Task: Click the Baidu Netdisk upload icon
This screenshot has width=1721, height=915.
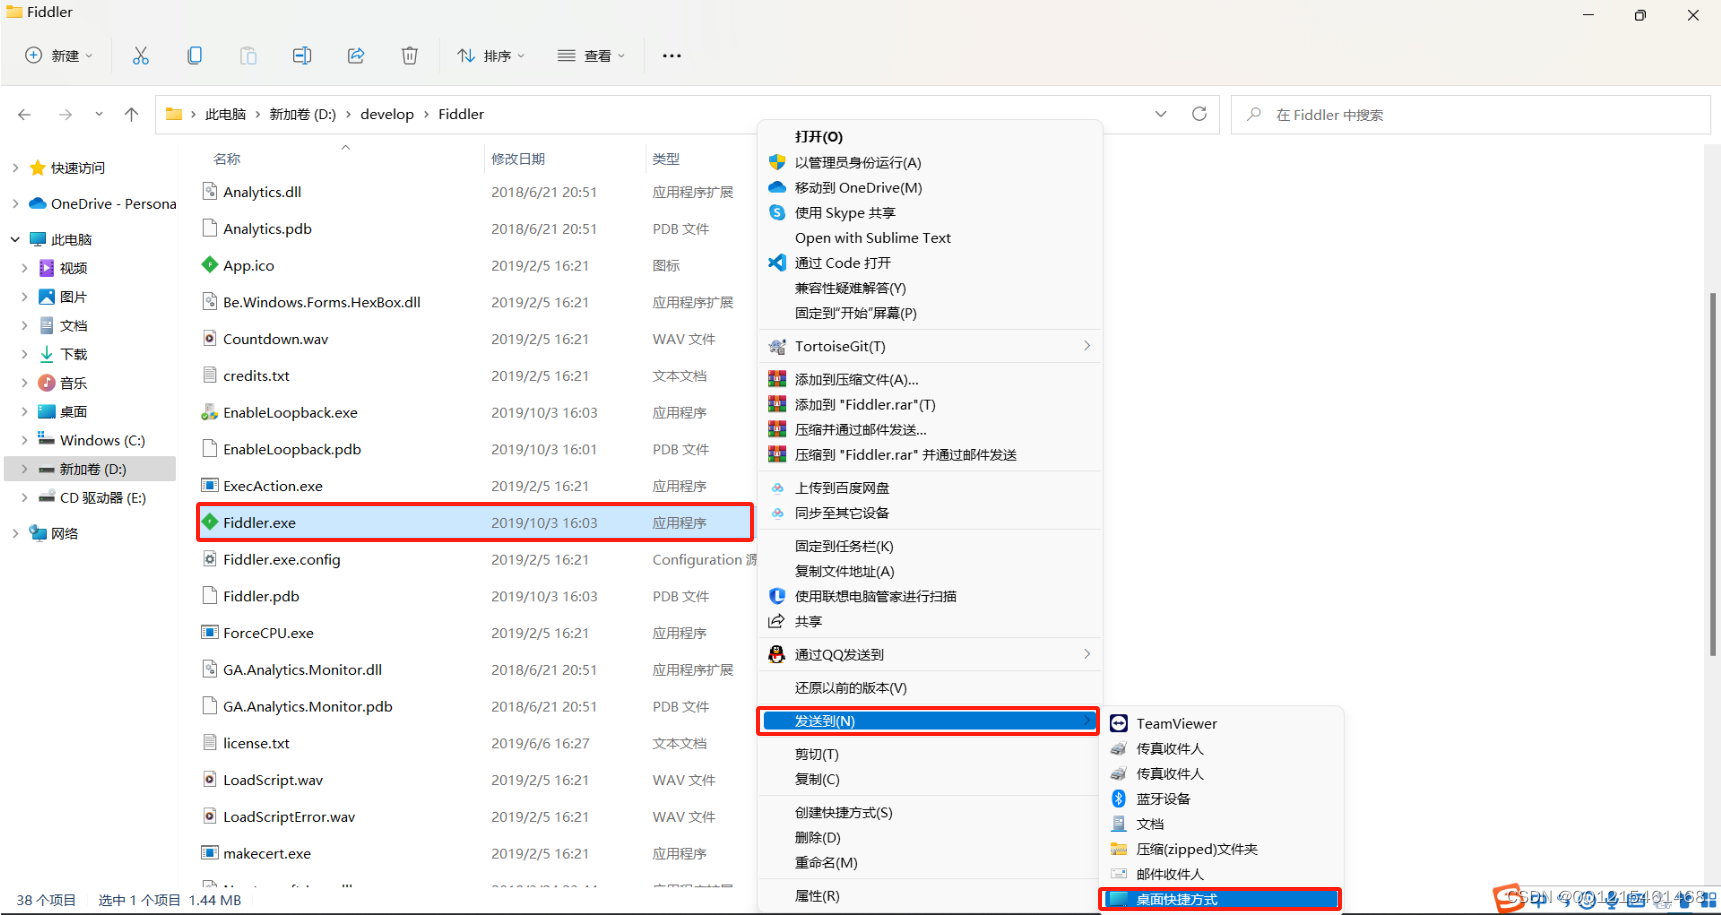Action: [x=777, y=488]
